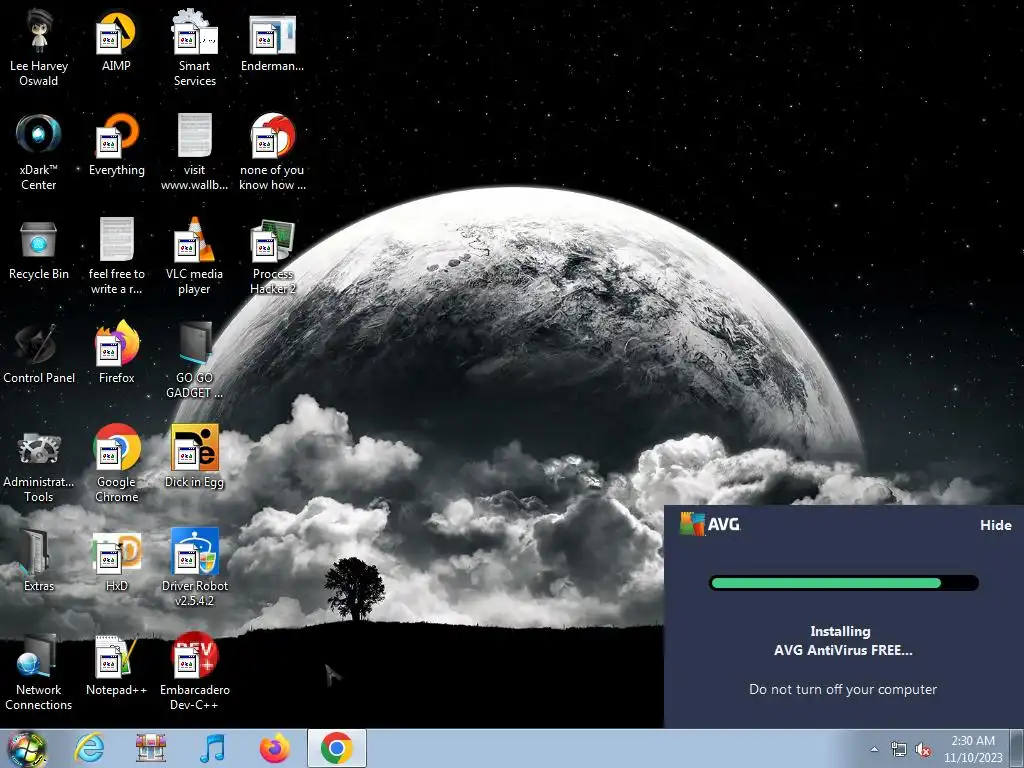Screen dimensions: 1024x768
Task: Click the Enderman desktop icon
Action: [272, 42]
